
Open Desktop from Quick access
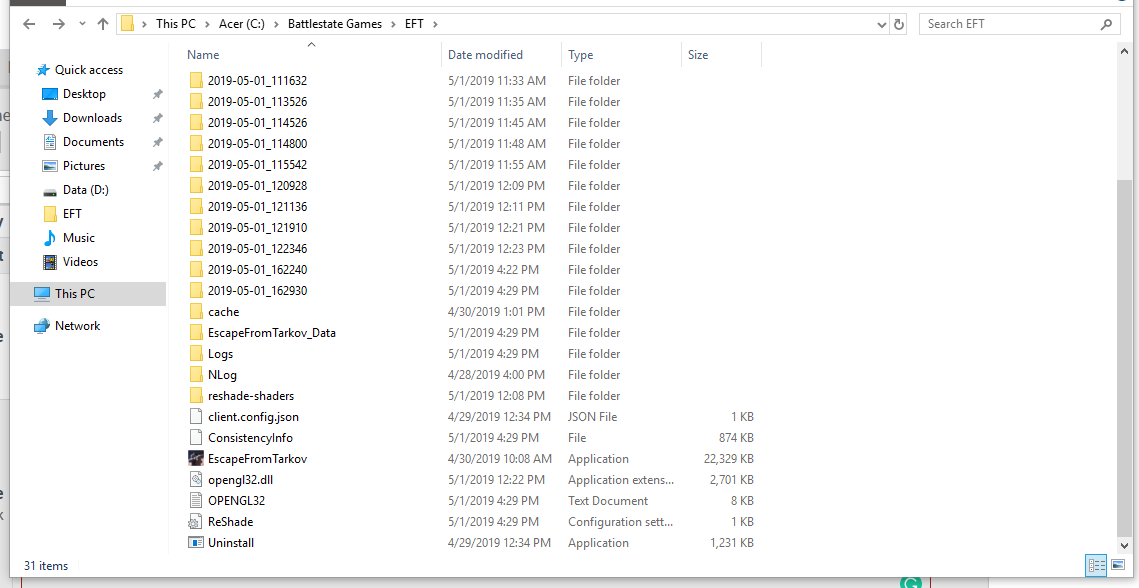click(x=84, y=94)
